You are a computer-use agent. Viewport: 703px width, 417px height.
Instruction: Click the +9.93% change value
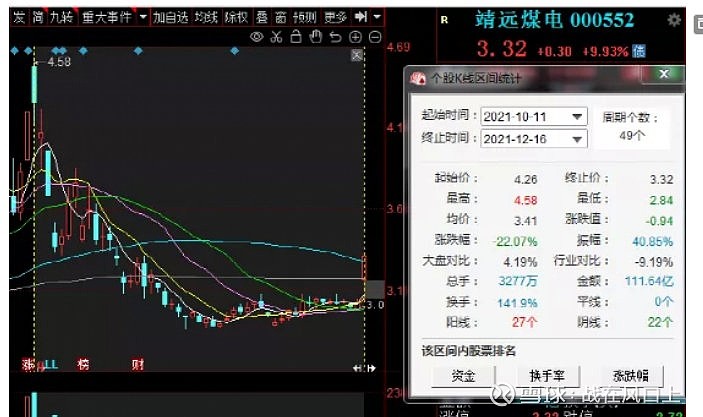pos(605,52)
